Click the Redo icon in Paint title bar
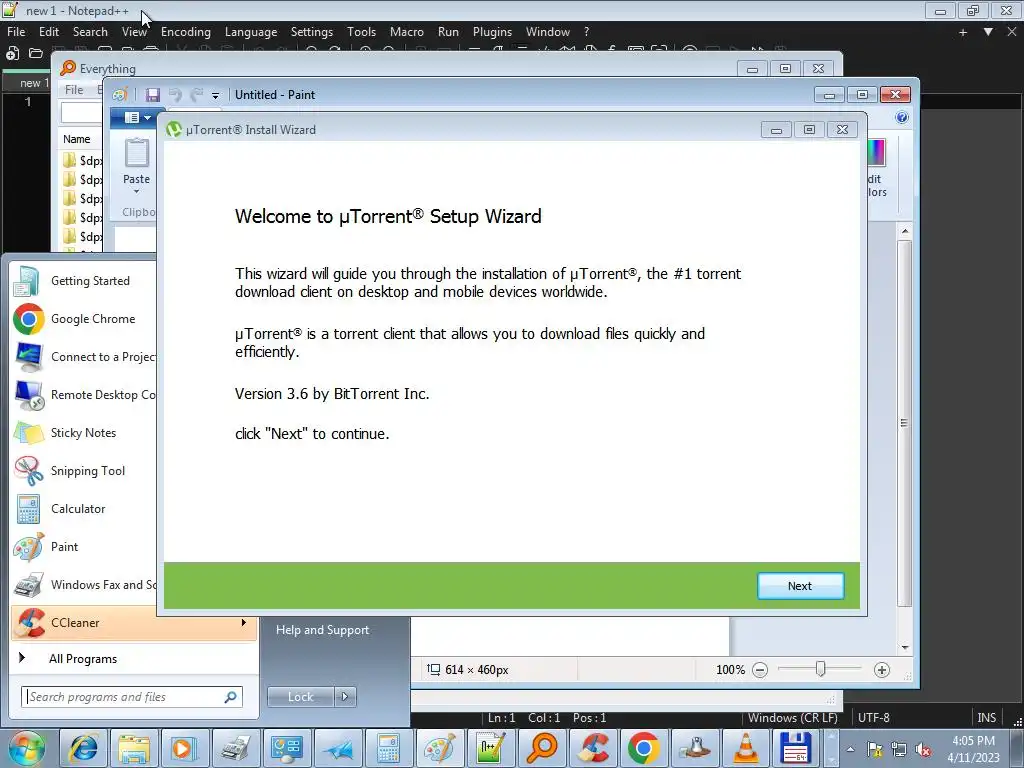This screenshot has height=768, width=1024. 197,95
